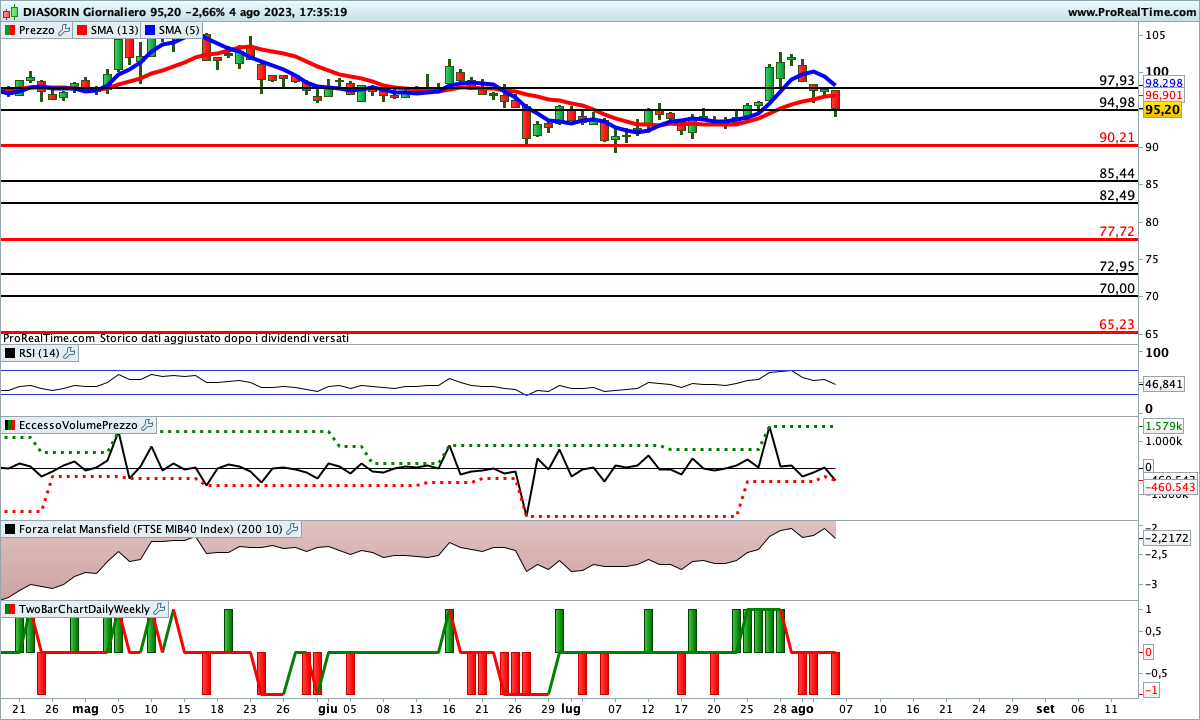This screenshot has width=1200, height=720.
Task: Open Forza relat Mansfield wrench settings
Action: [291, 529]
